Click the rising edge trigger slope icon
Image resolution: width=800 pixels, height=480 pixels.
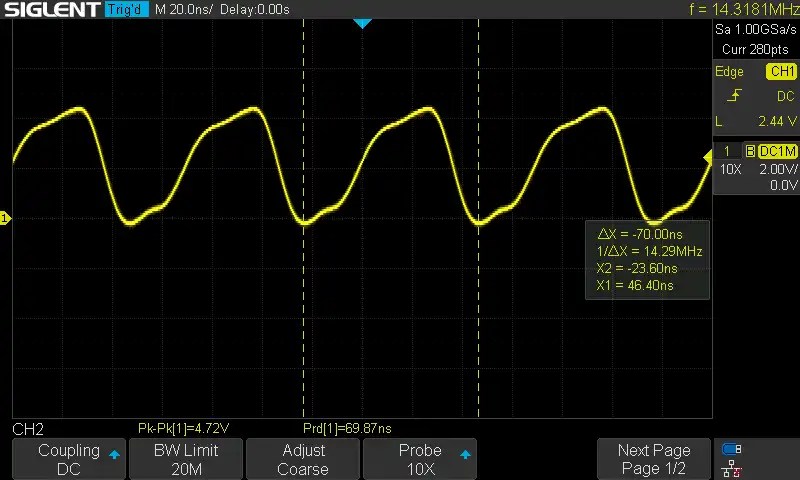[x=735, y=96]
